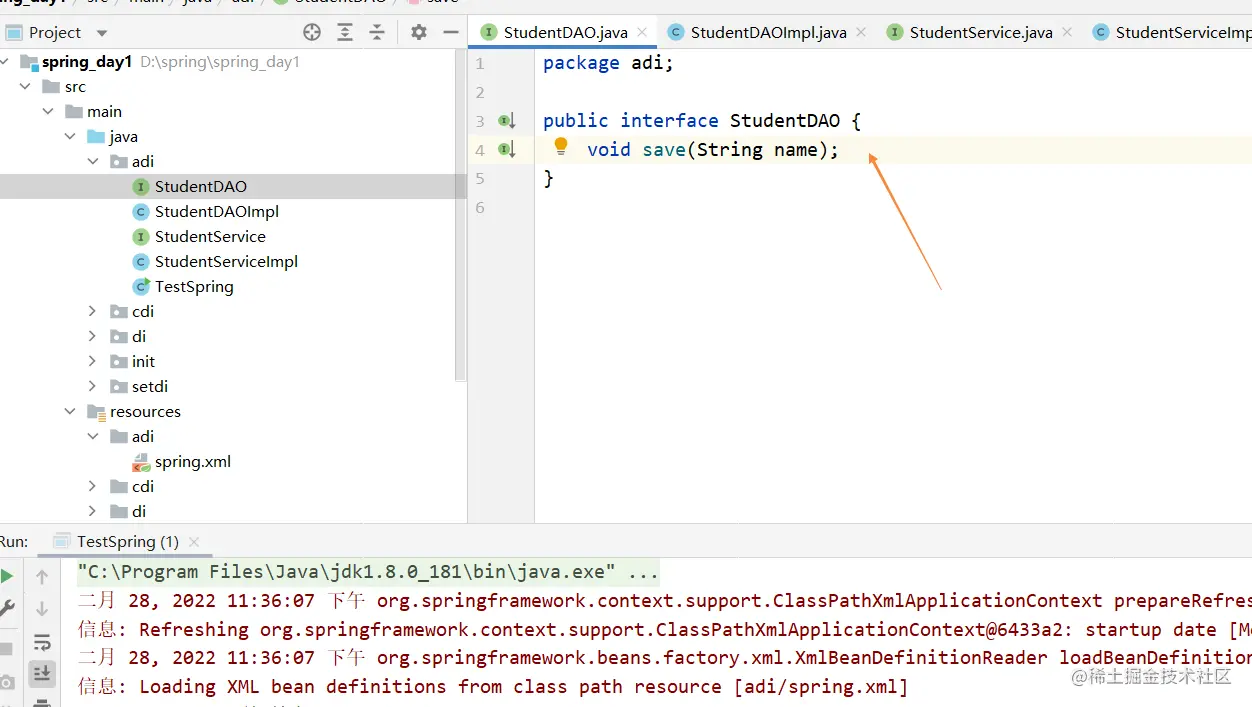Close the StudentDAOImpl.java tab

[862, 32]
